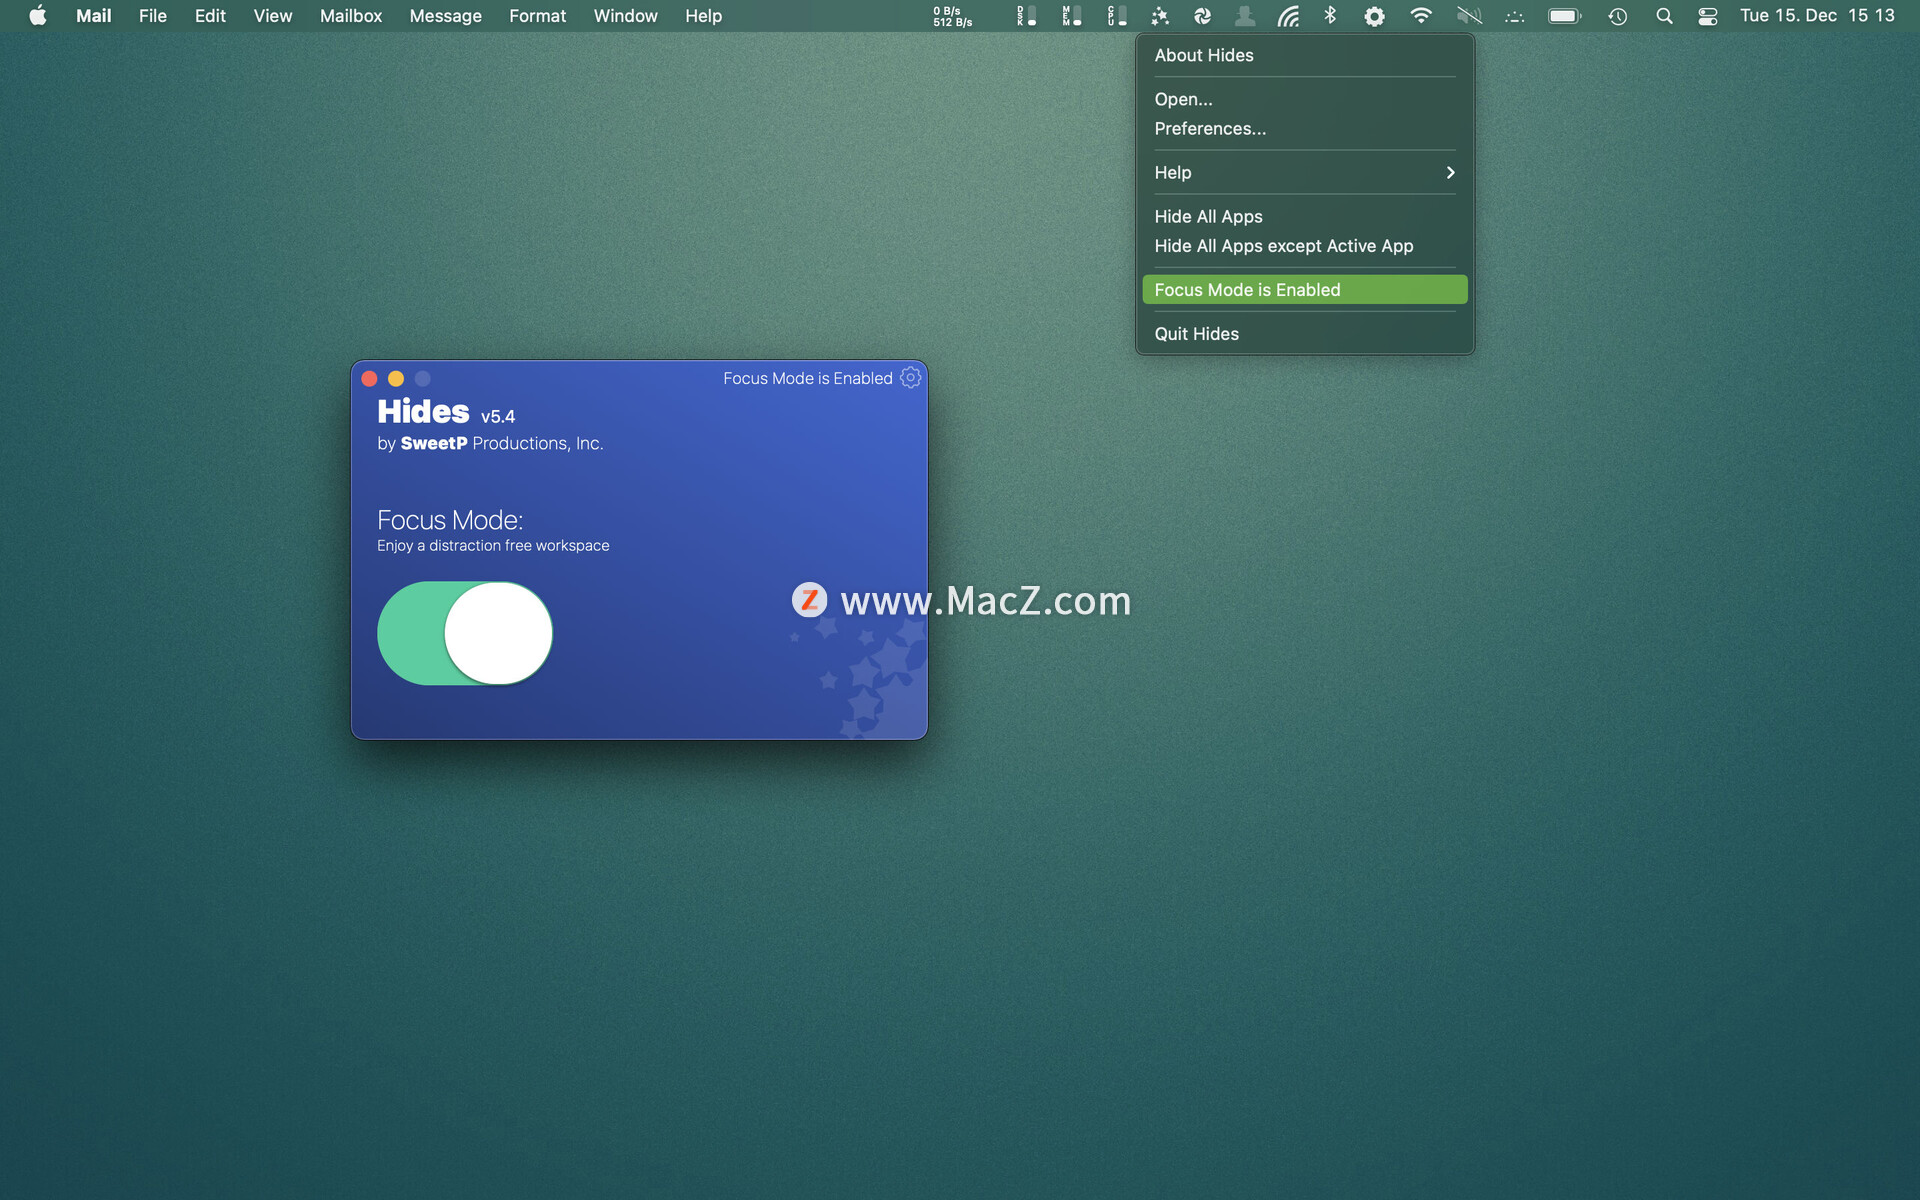Open the Wi-Fi menu
Viewport: 1920px width, 1200px height.
click(x=1420, y=16)
